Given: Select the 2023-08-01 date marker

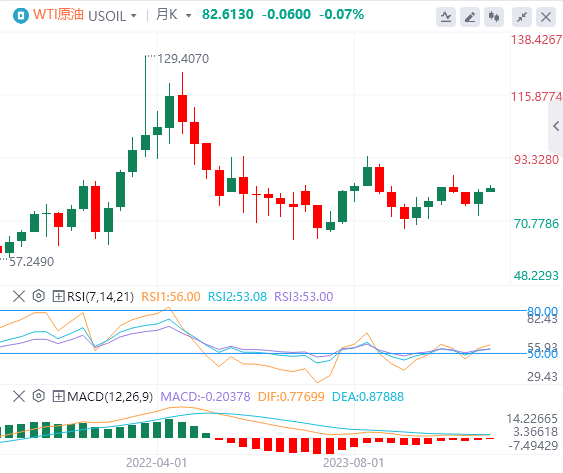Looking at the screenshot, I should [x=354, y=463].
